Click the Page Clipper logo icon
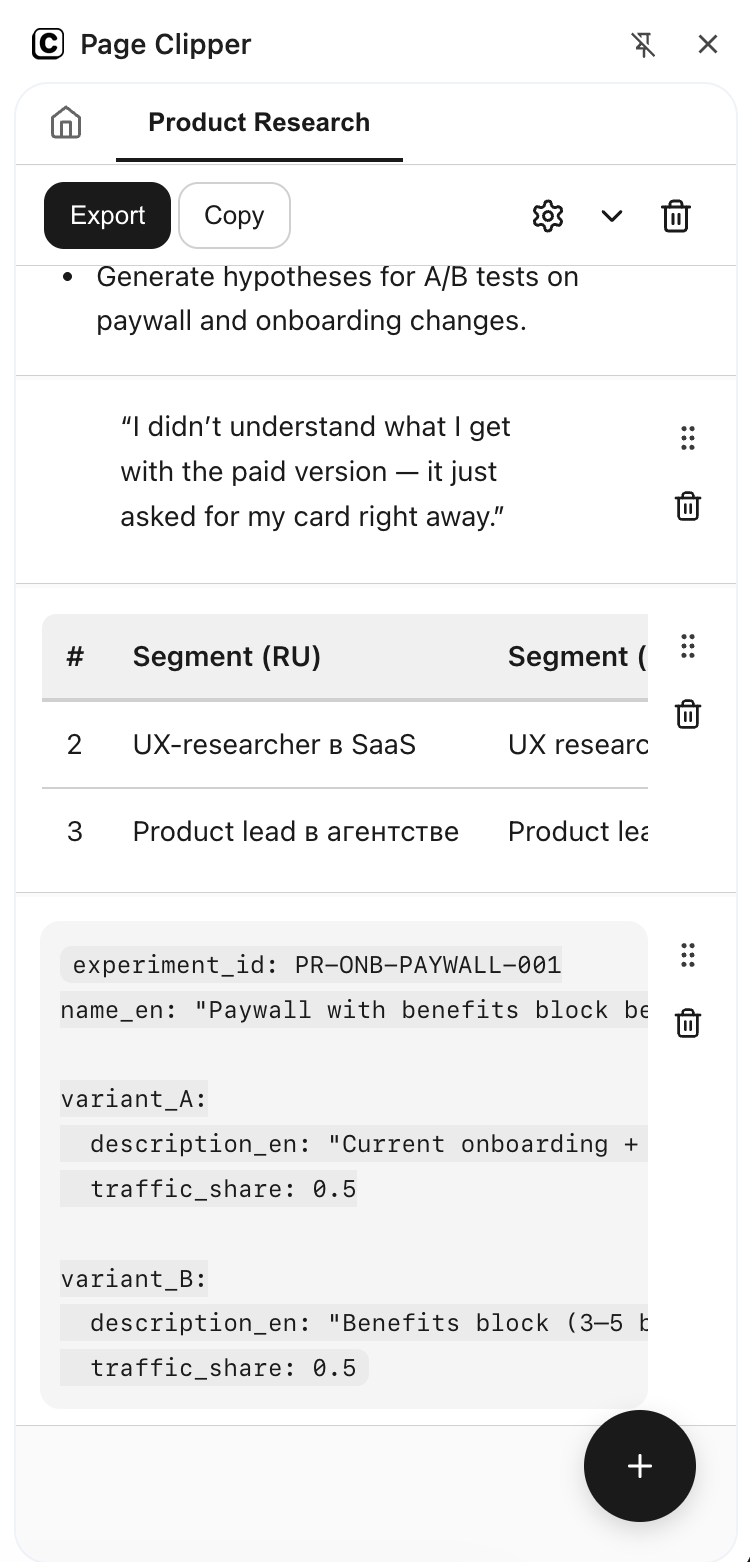The height and width of the screenshot is (1562, 750). (x=48, y=44)
